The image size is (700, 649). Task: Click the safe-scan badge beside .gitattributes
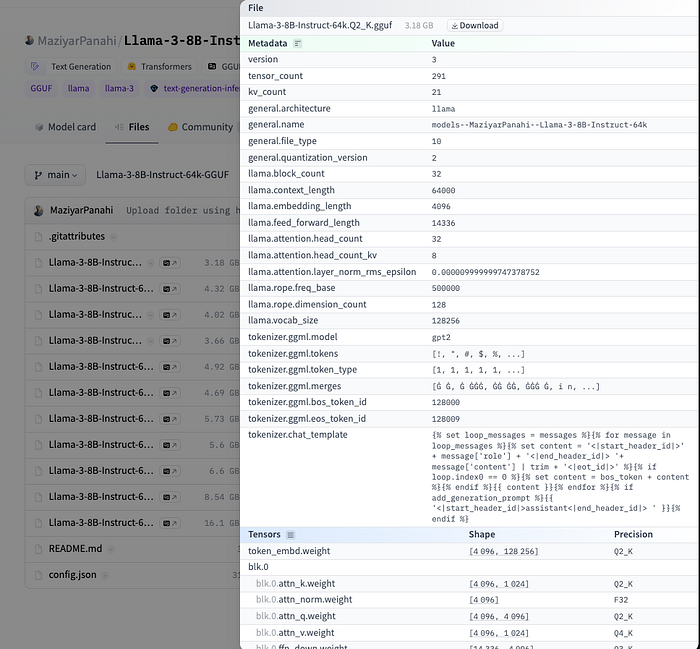[x=113, y=237]
